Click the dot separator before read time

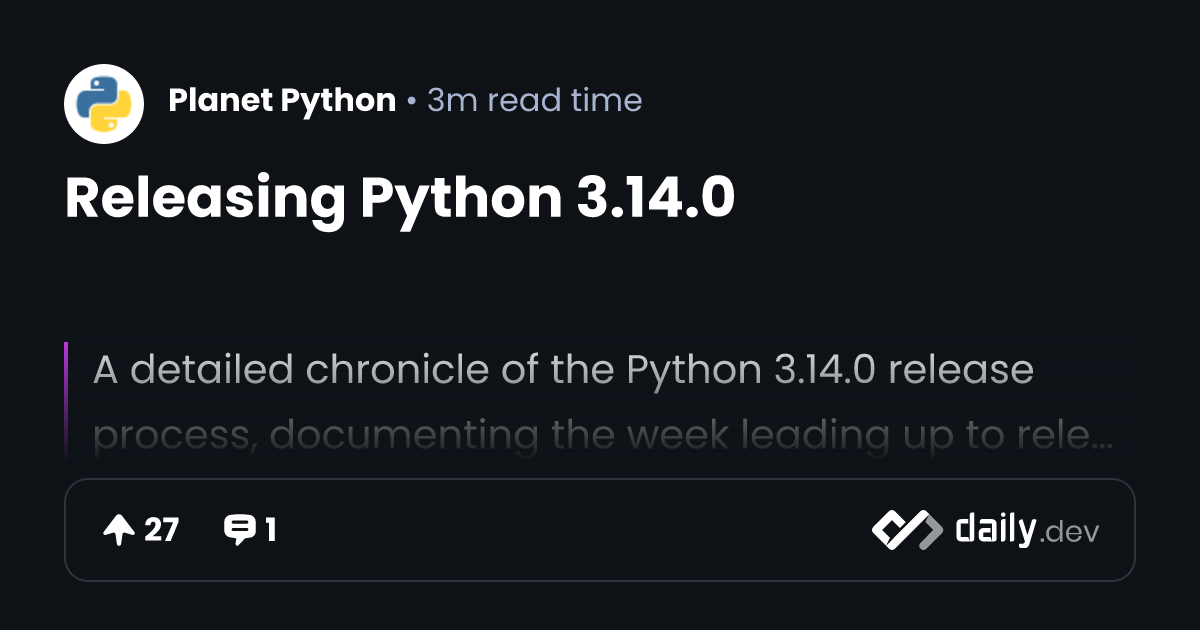411,102
